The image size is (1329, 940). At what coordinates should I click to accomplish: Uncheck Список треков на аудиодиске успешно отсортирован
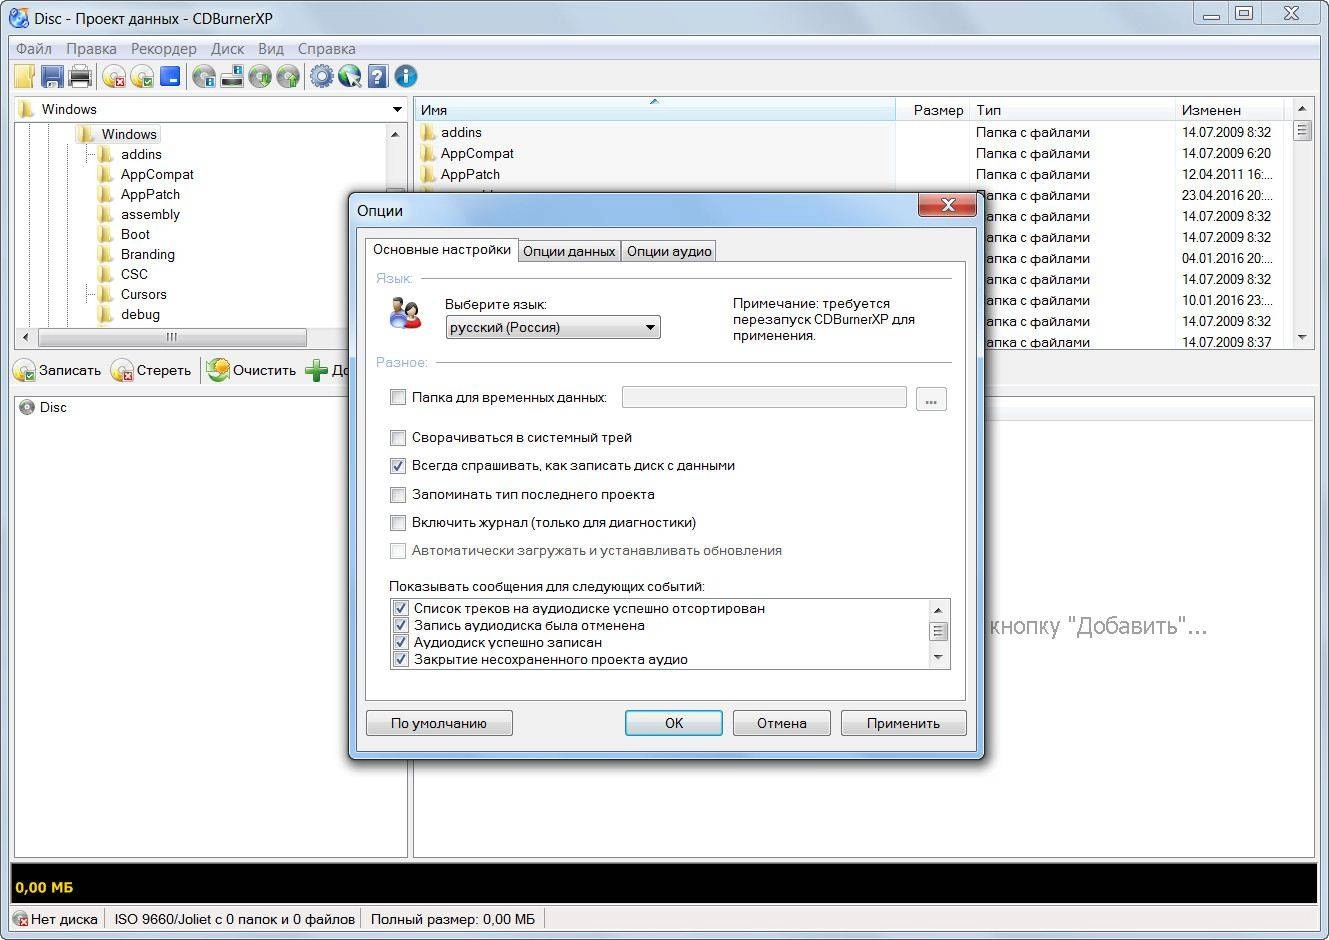401,608
